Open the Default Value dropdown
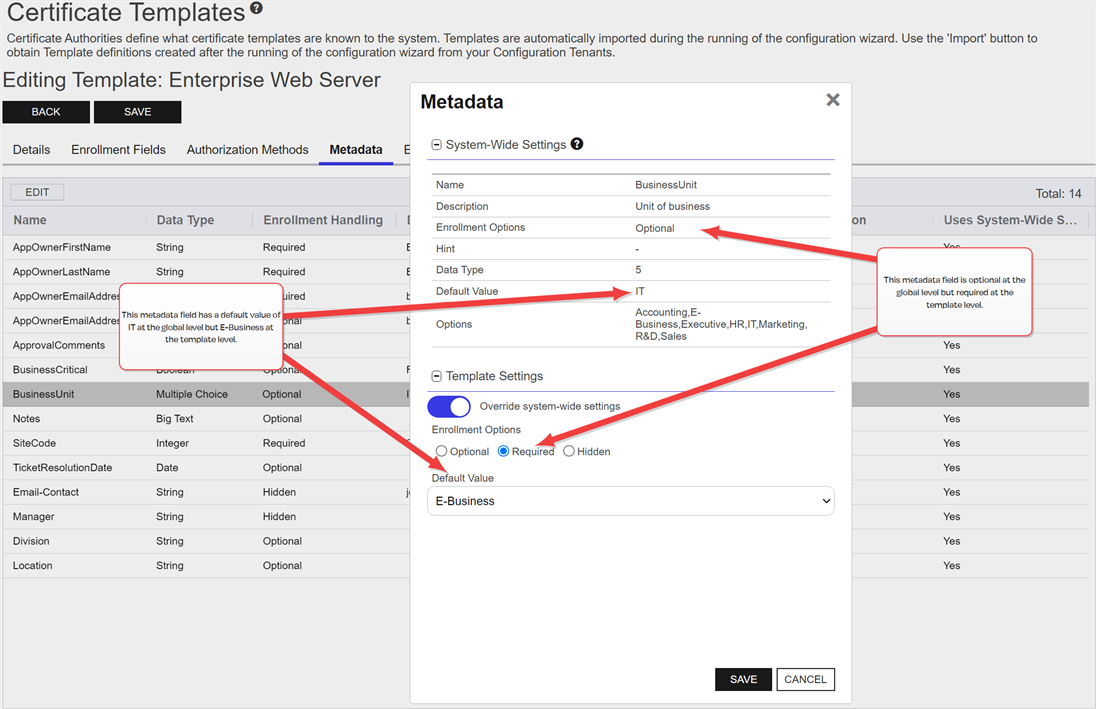Viewport: 1096px width, 709px height. pyautogui.click(x=630, y=501)
